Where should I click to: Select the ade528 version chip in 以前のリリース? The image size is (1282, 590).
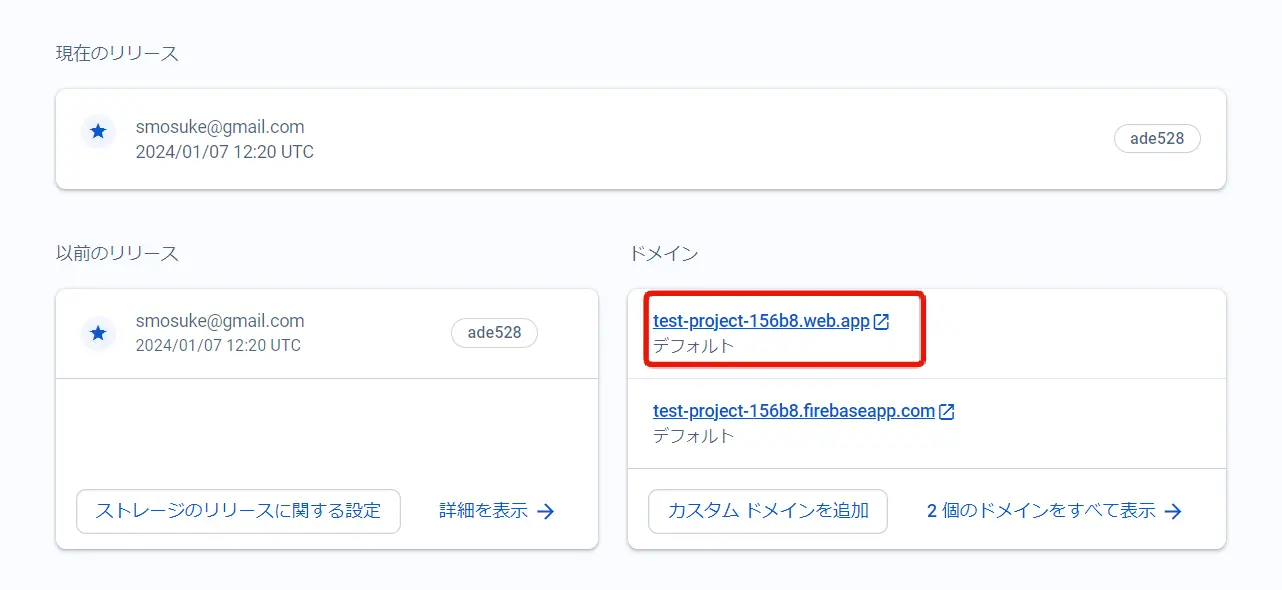click(494, 333)
